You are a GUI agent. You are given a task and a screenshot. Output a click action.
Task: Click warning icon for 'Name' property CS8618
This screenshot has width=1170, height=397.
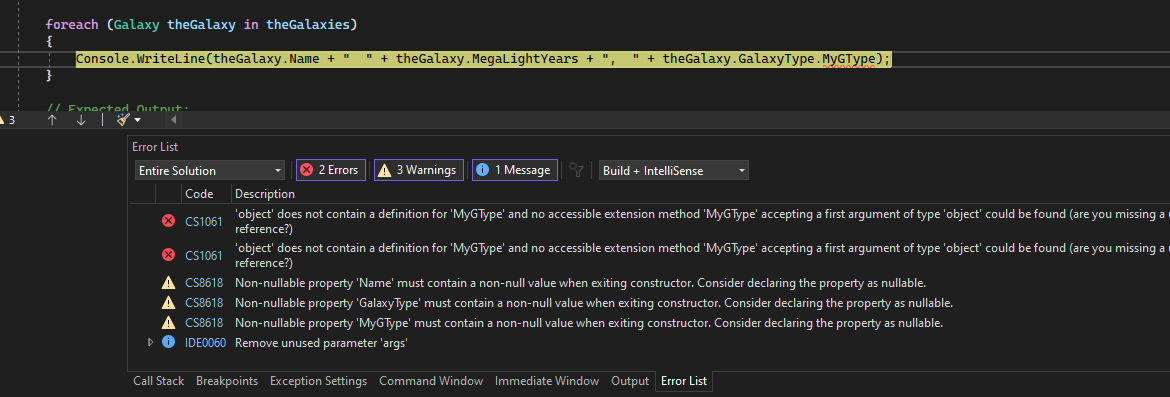pyautogui.click(x=169, y=283)
